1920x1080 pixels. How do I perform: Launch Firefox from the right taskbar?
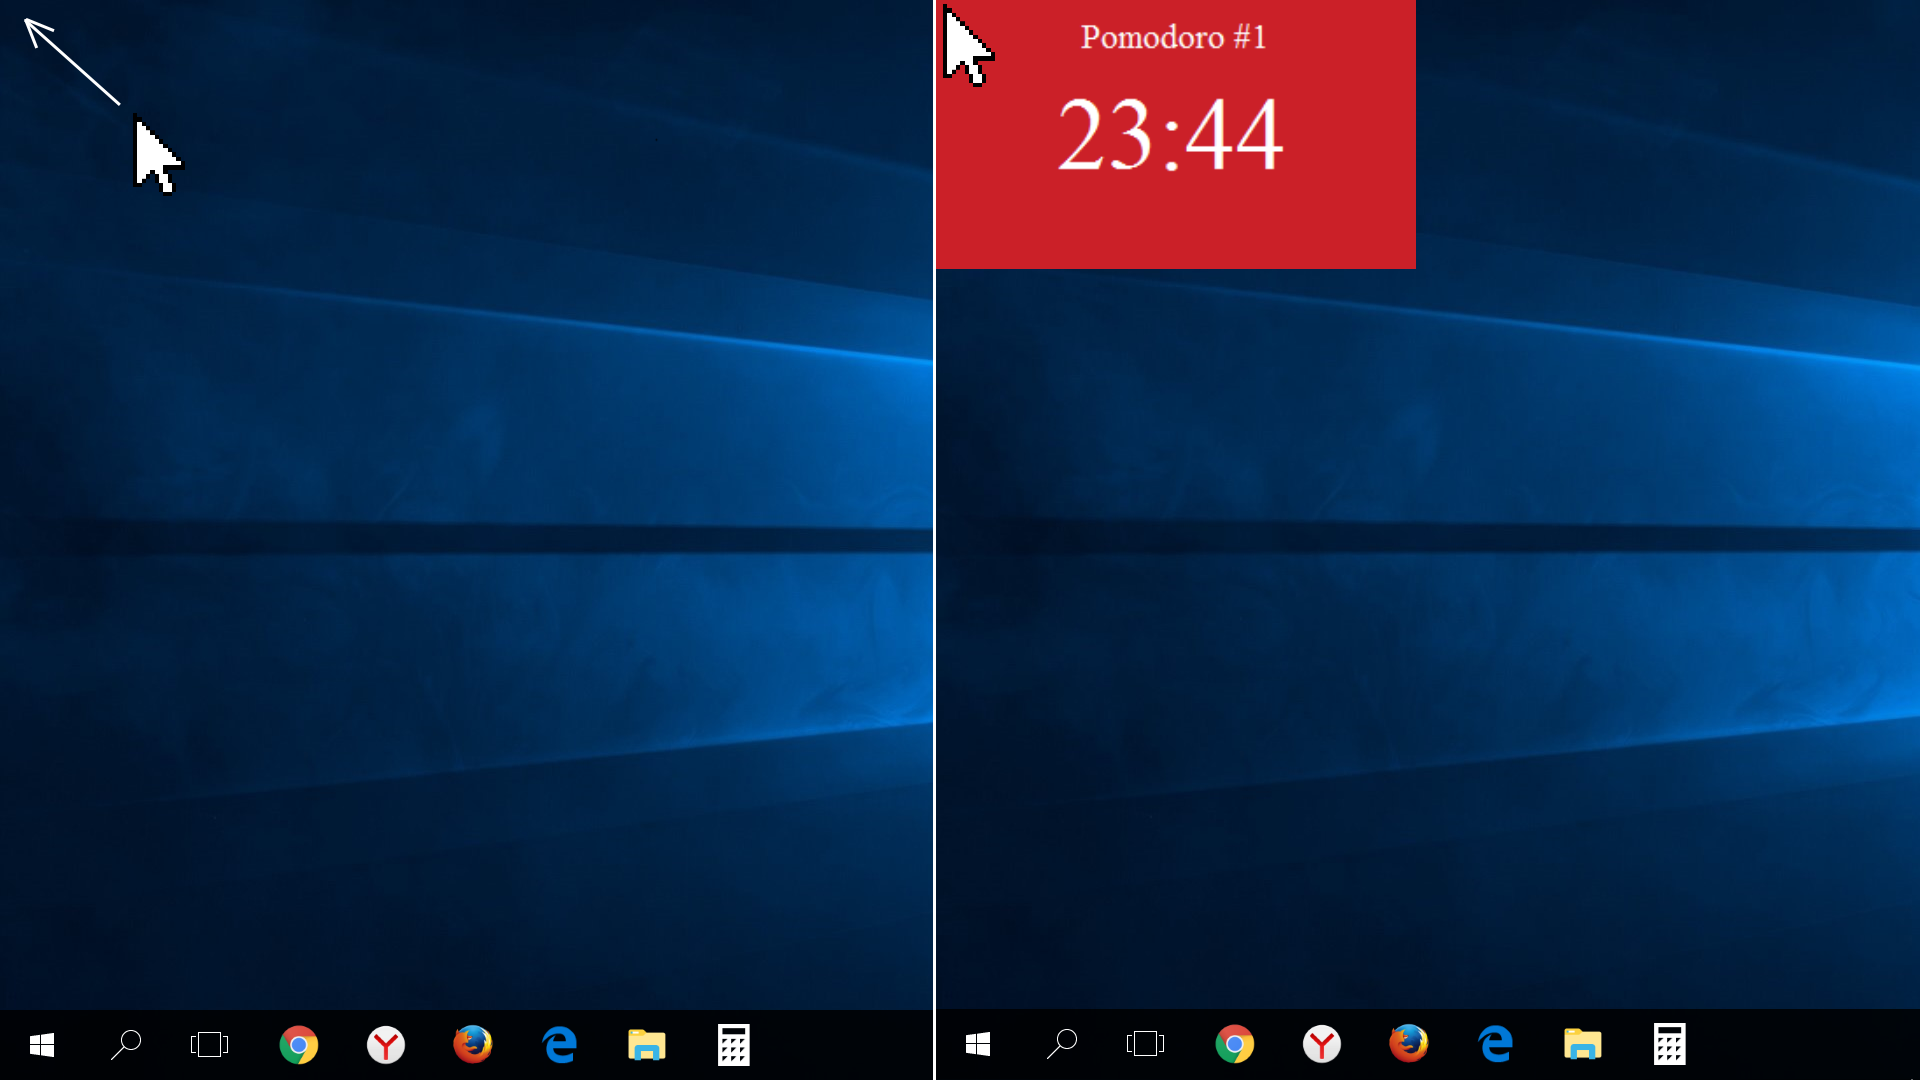point(1408,1044)
